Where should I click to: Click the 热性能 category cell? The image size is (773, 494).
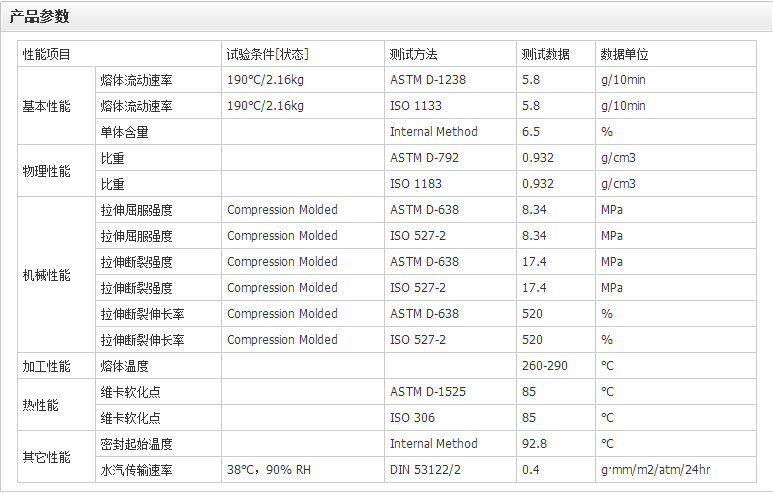coord(41,405)
